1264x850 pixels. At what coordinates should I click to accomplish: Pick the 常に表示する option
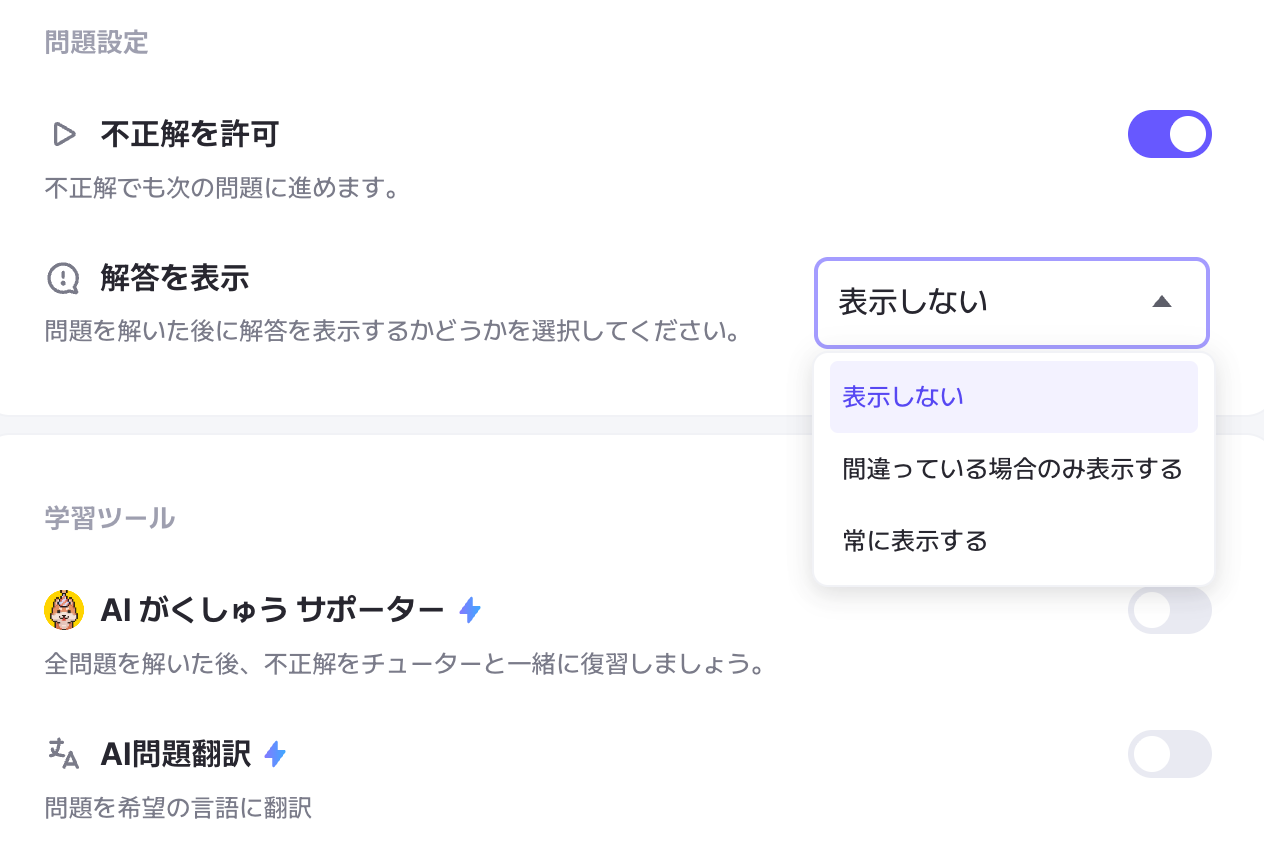1014,541
